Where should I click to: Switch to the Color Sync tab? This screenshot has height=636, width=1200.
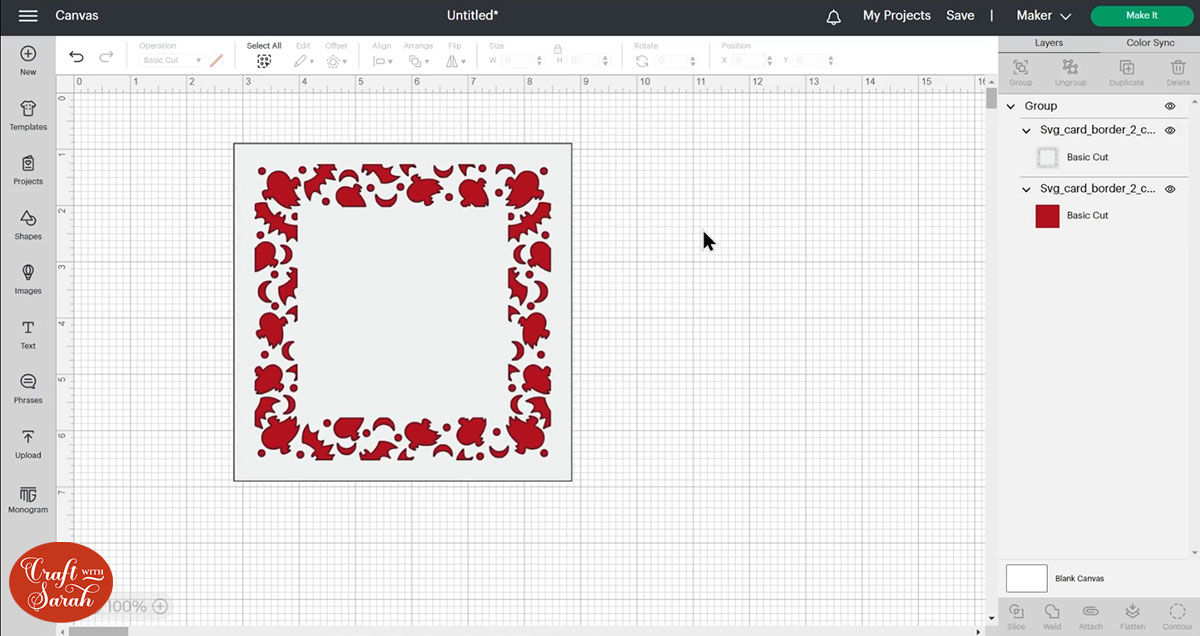pyautogui.click(x=1150, y=43)
